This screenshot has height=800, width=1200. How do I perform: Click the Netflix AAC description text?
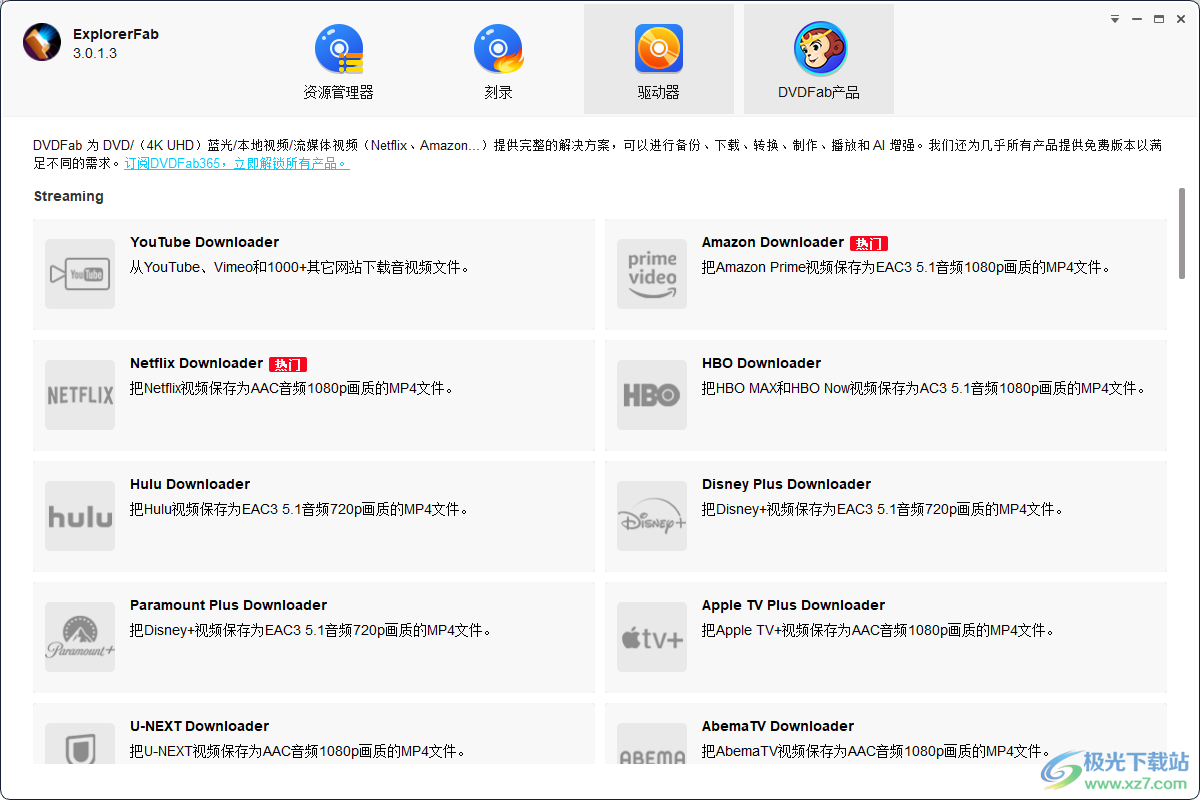(292, 388)
